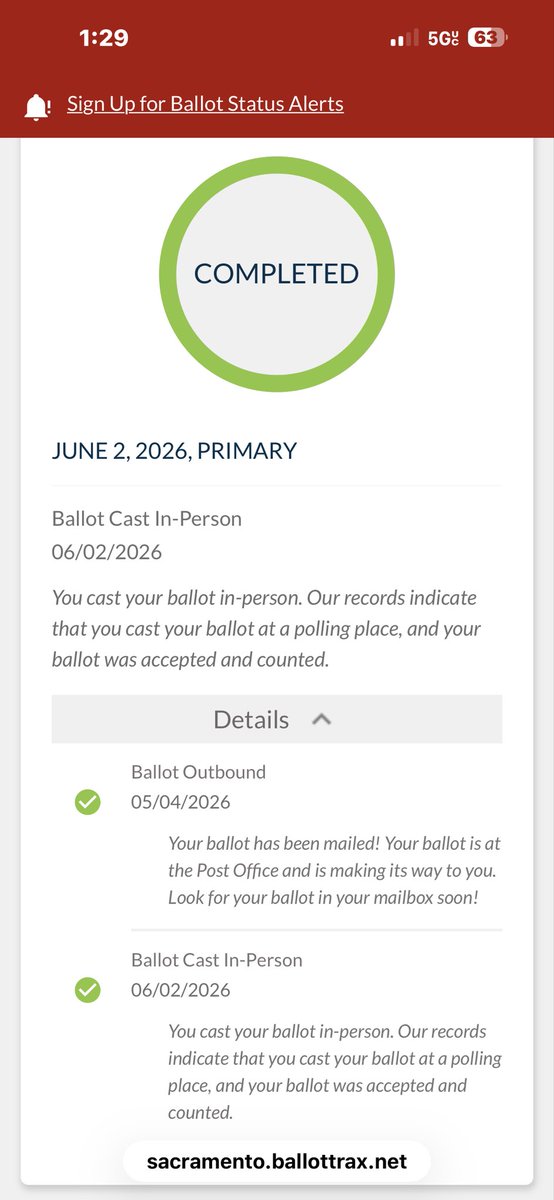This screenshot has height=1200, width=554.
Task: Tap the bell alert icon
Action: (x=38, y=105)
